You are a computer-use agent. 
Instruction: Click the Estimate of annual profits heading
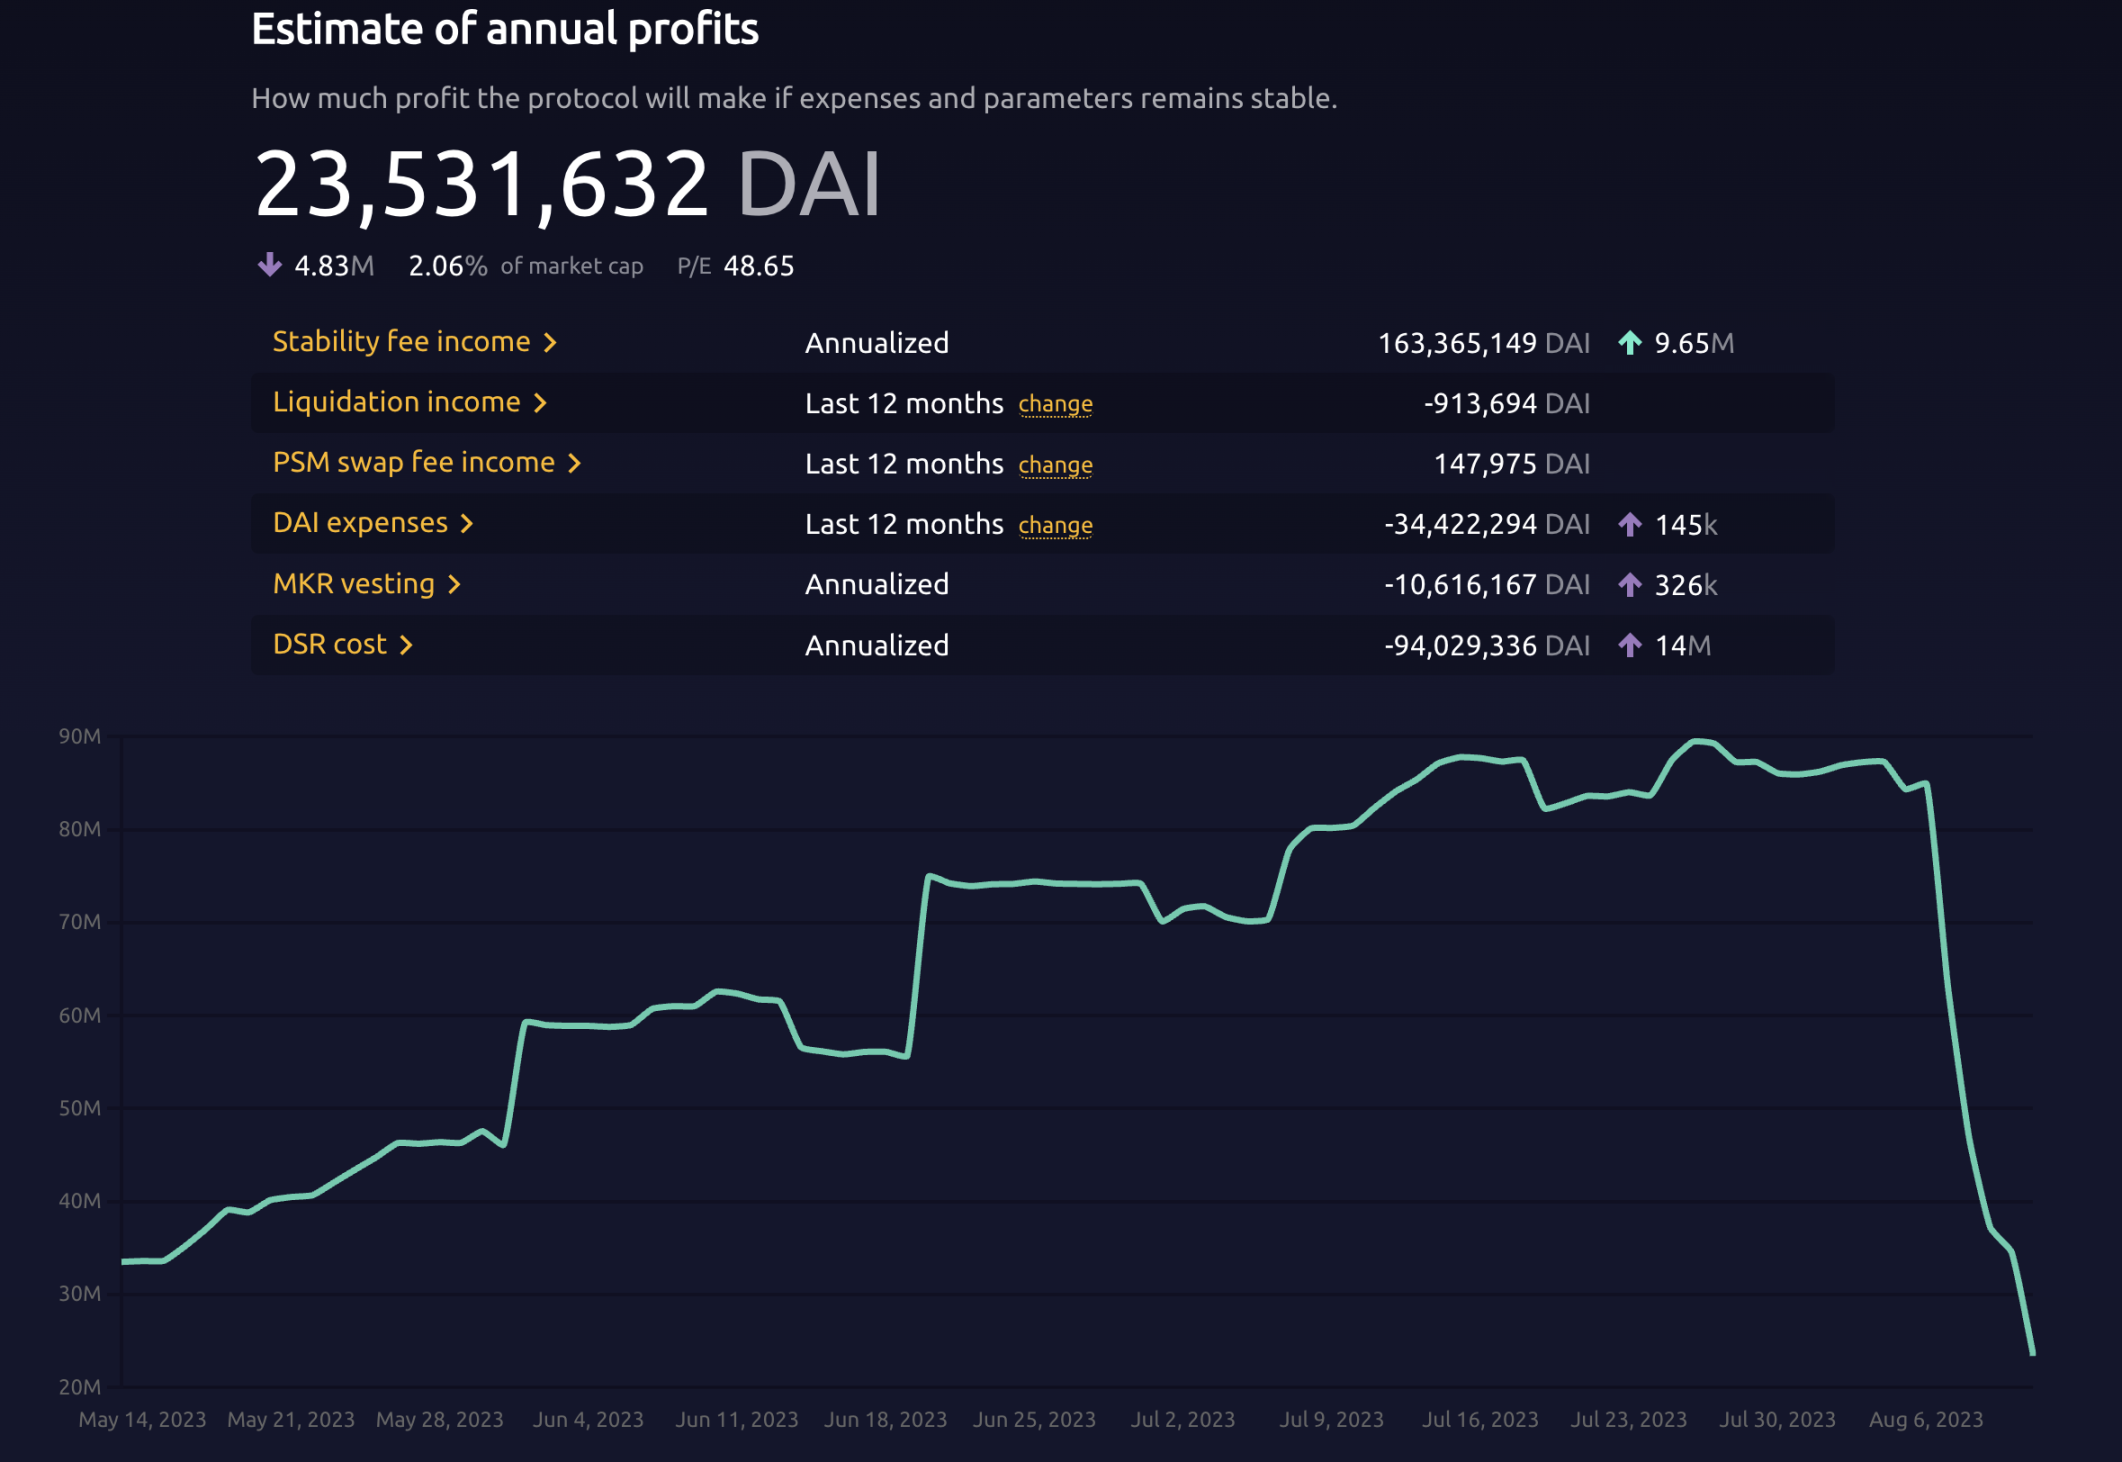click(505, 29)
